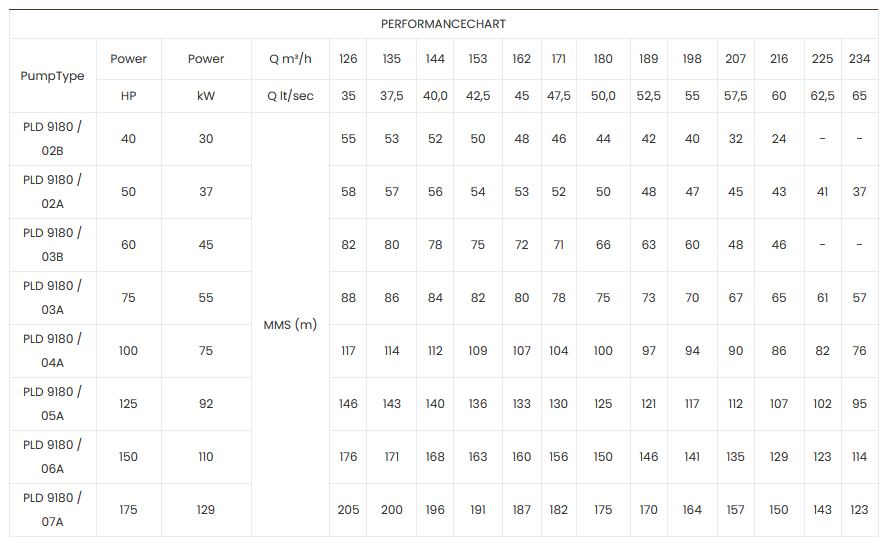This screenshot has height=545, width=887.
Task: Select the PumpType column header
Action: (x=53, y=76)
